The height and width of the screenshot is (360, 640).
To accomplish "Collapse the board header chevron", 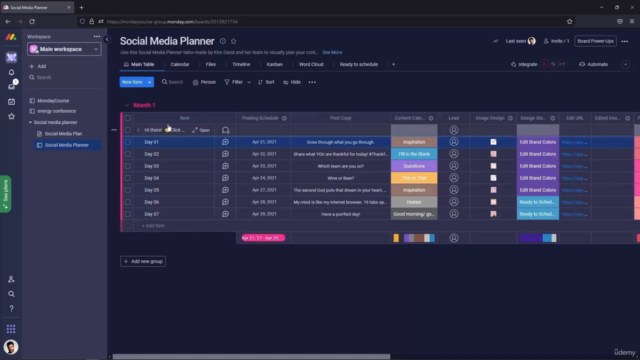I will (x=625, y=64).
